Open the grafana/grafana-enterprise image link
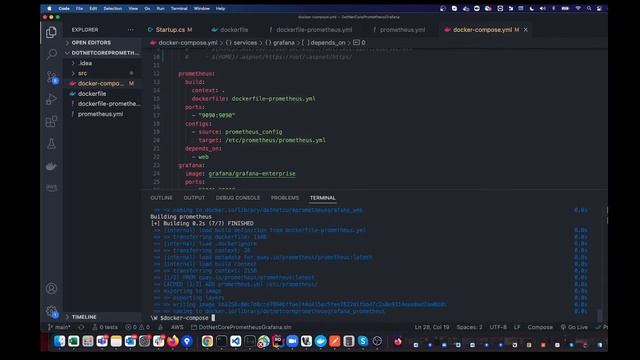Screen dimensions: 640x360 tap(252, 173)
